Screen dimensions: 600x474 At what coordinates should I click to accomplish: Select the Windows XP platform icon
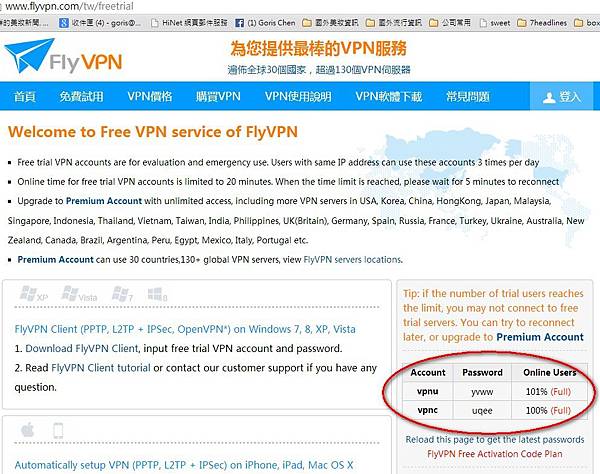tap(34, 294)
